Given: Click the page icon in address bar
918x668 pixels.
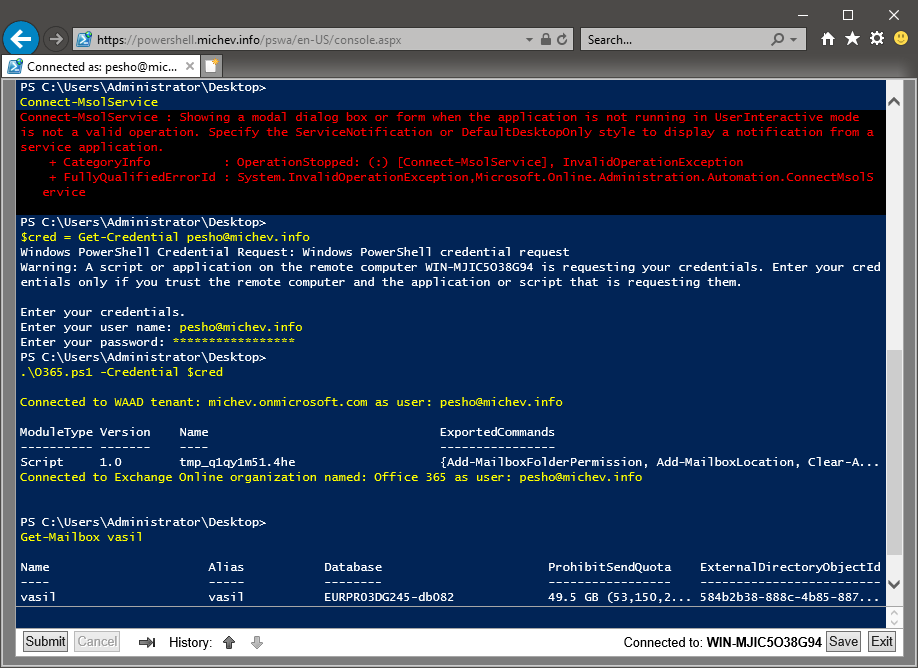Looking at the screenshot, I should [x=84, y=39].
